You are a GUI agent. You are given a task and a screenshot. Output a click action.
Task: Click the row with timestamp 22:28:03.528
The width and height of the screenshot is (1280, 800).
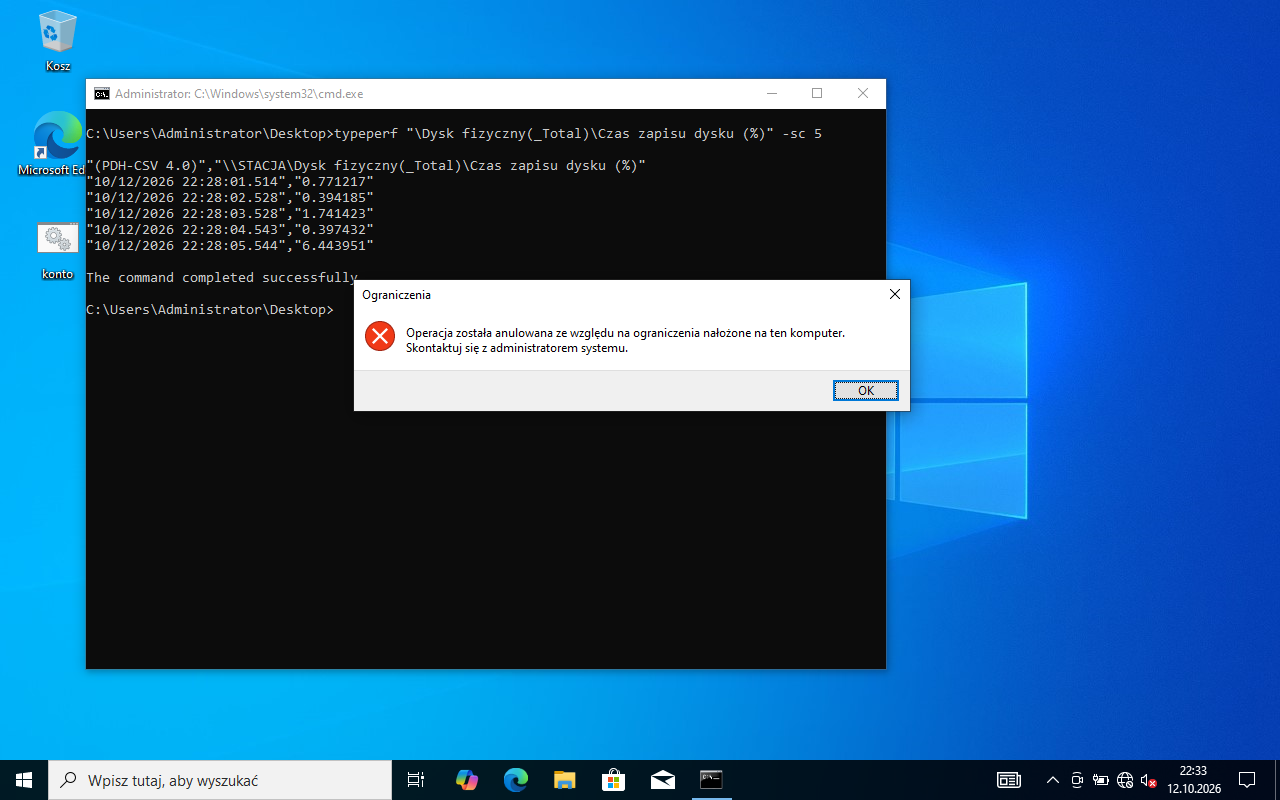pos(230,213)
